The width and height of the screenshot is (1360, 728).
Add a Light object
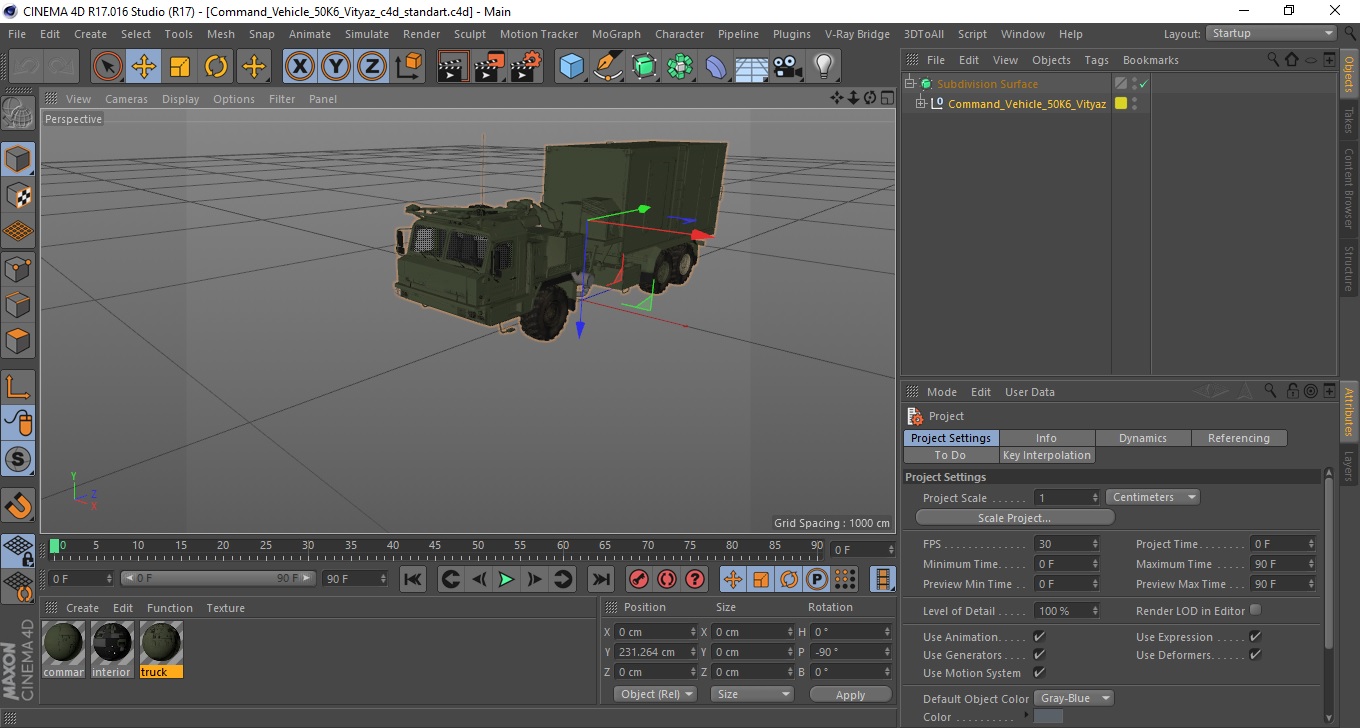click(823, 67)
